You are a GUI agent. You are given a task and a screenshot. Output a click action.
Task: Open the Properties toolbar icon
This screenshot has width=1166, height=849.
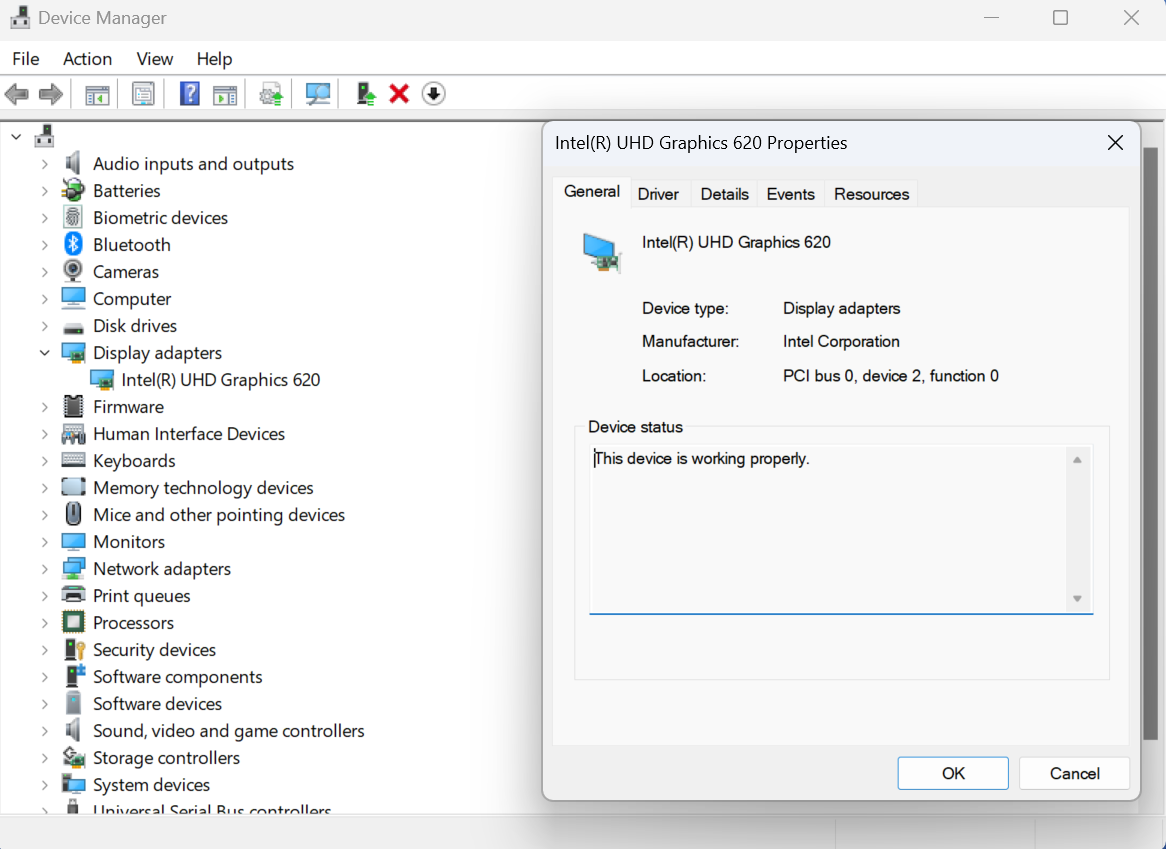pos(143,93)
